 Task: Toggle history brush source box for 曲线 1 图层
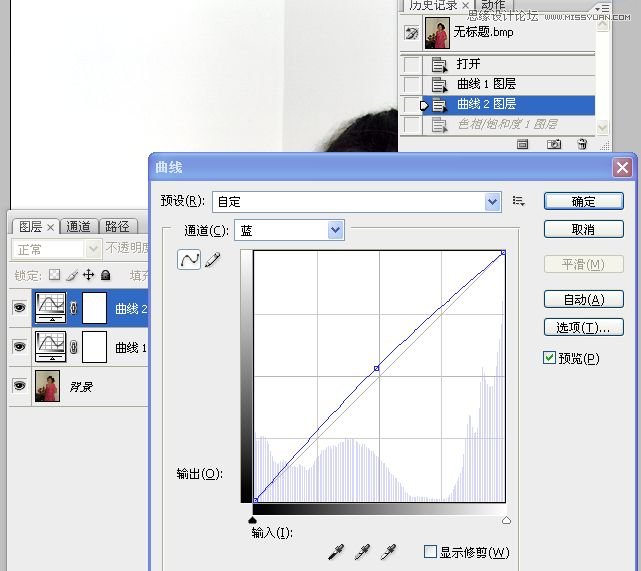[x=411, y=84]
